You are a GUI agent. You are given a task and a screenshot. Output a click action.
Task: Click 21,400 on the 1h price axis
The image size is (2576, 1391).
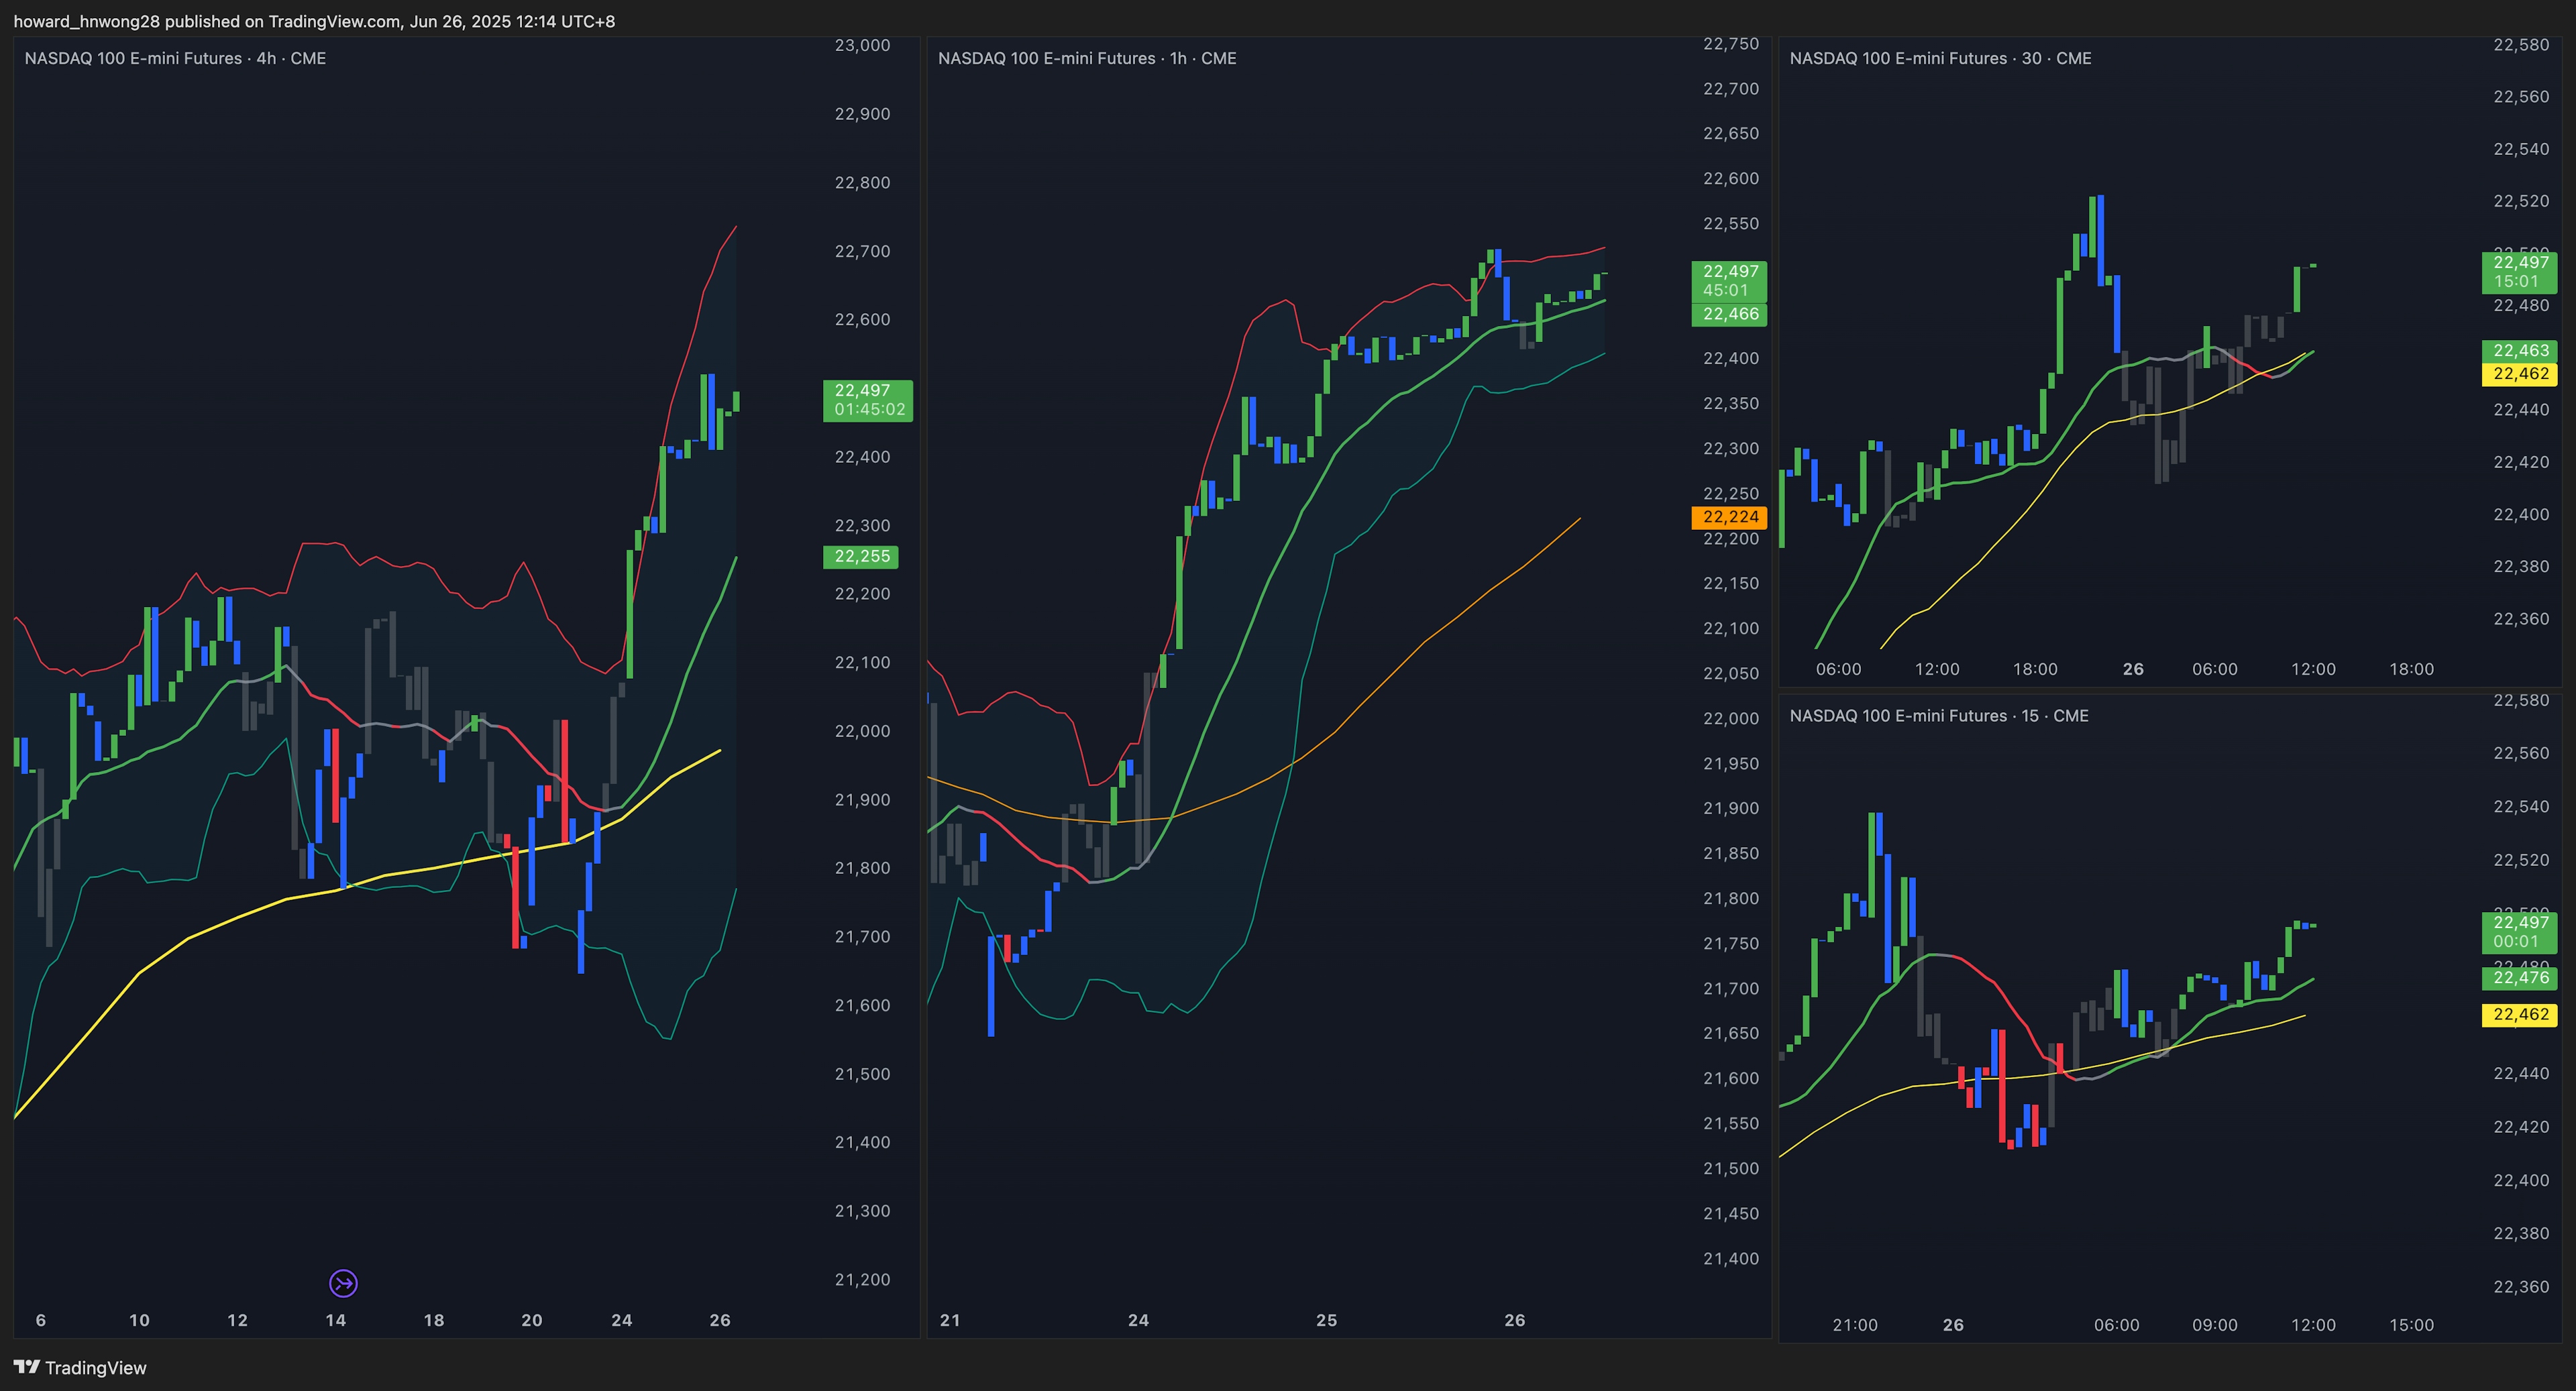(1731, 1258)
